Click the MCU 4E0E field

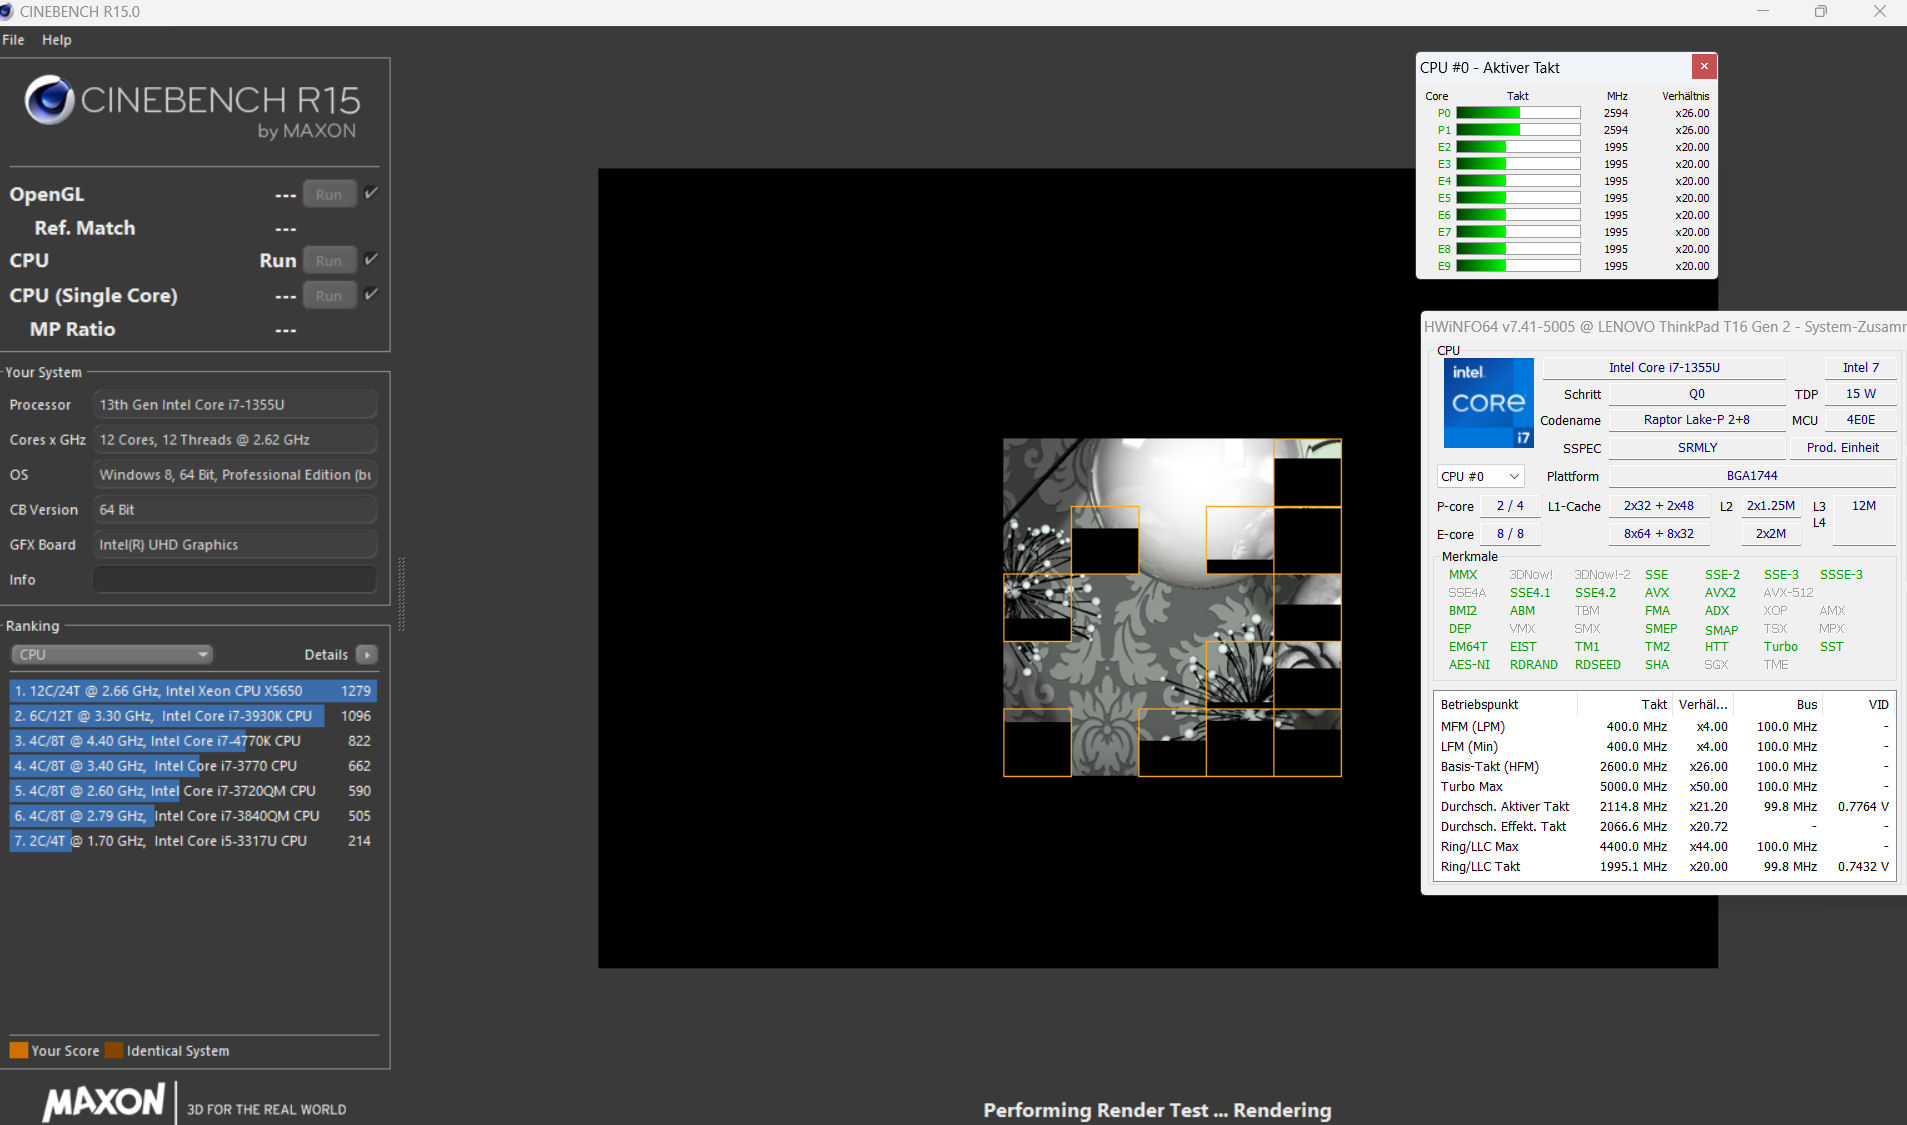click(1860, 420)
